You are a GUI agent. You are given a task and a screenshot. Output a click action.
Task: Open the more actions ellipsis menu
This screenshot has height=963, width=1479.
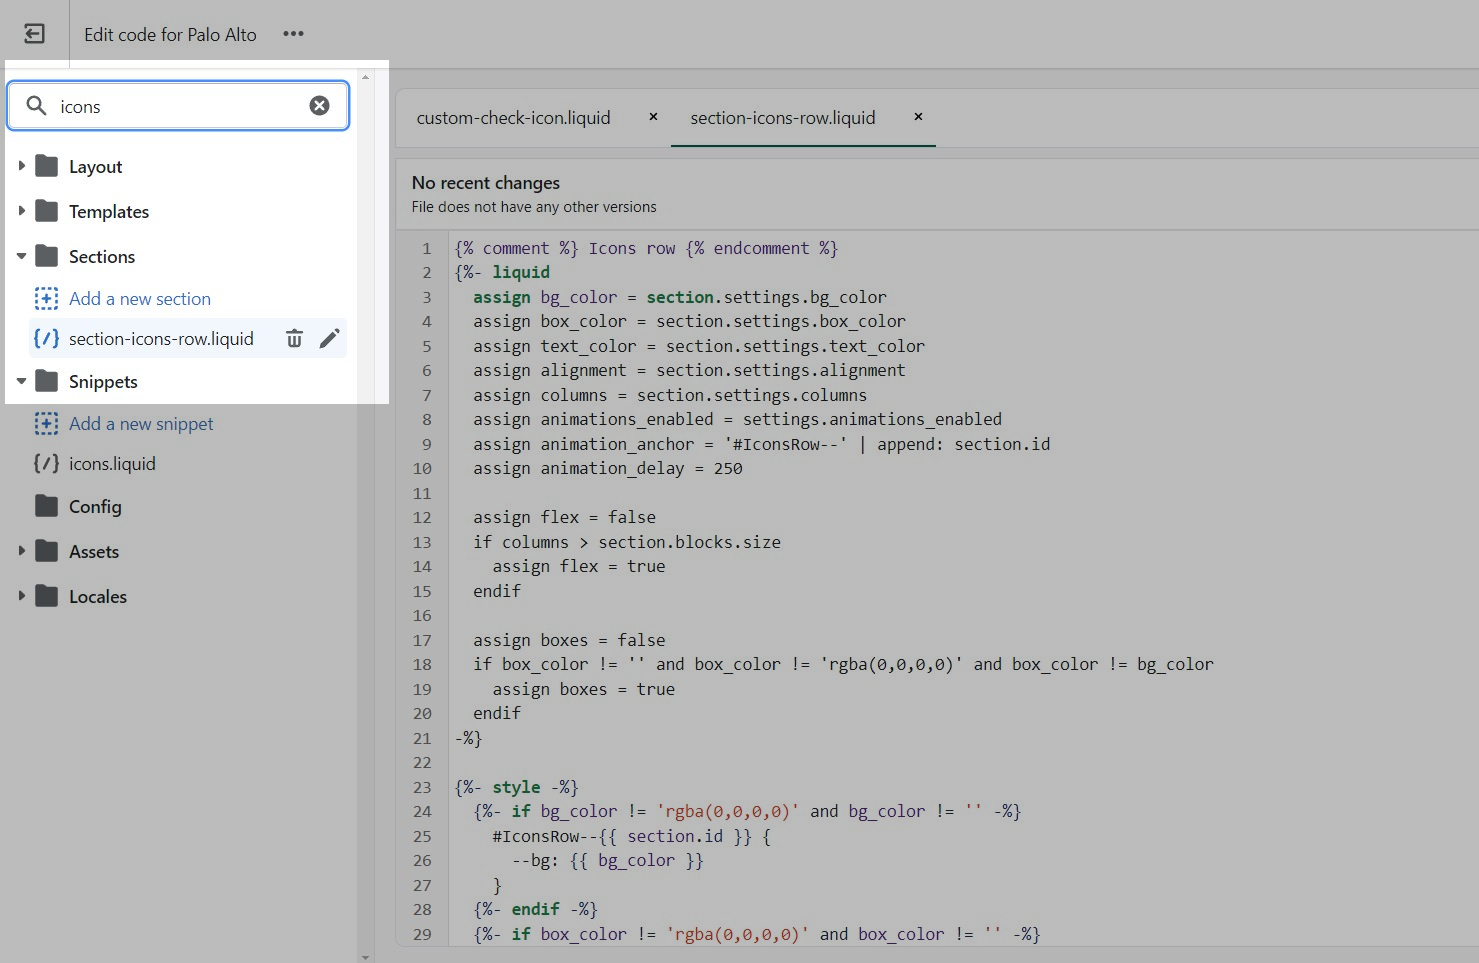[293, 34]
